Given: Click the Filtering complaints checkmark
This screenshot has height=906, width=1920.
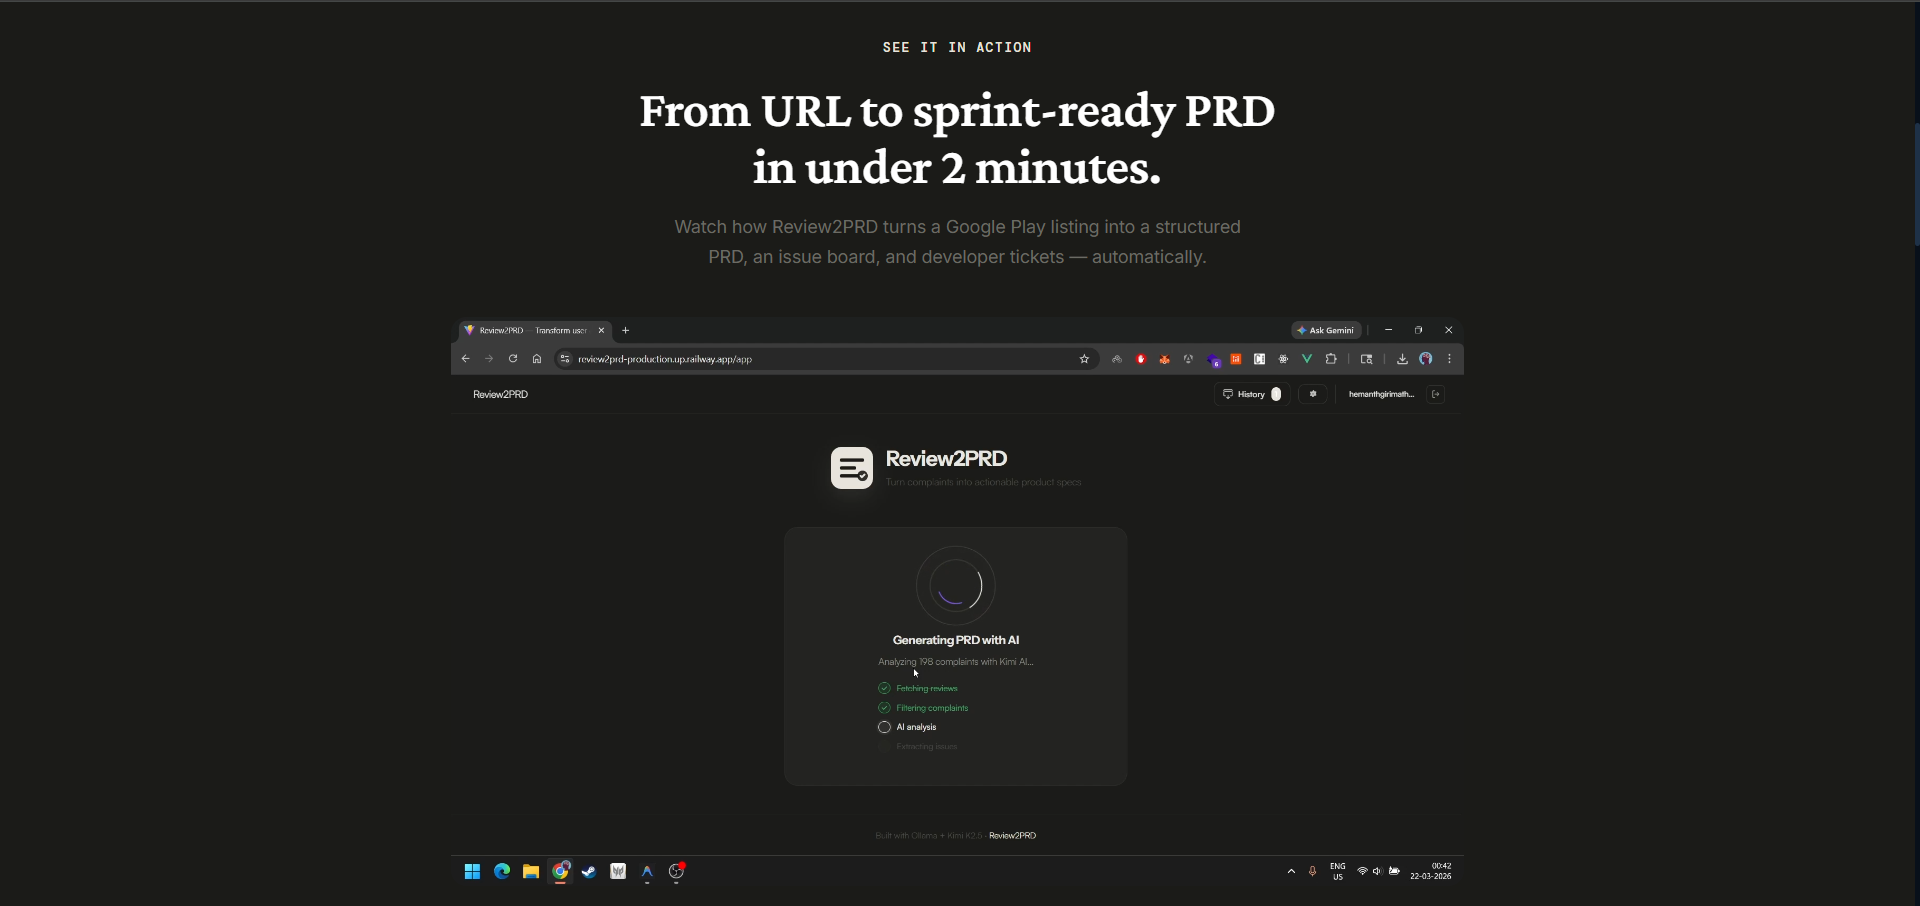Looking at the screenshot, I should (x=884, y=707).
